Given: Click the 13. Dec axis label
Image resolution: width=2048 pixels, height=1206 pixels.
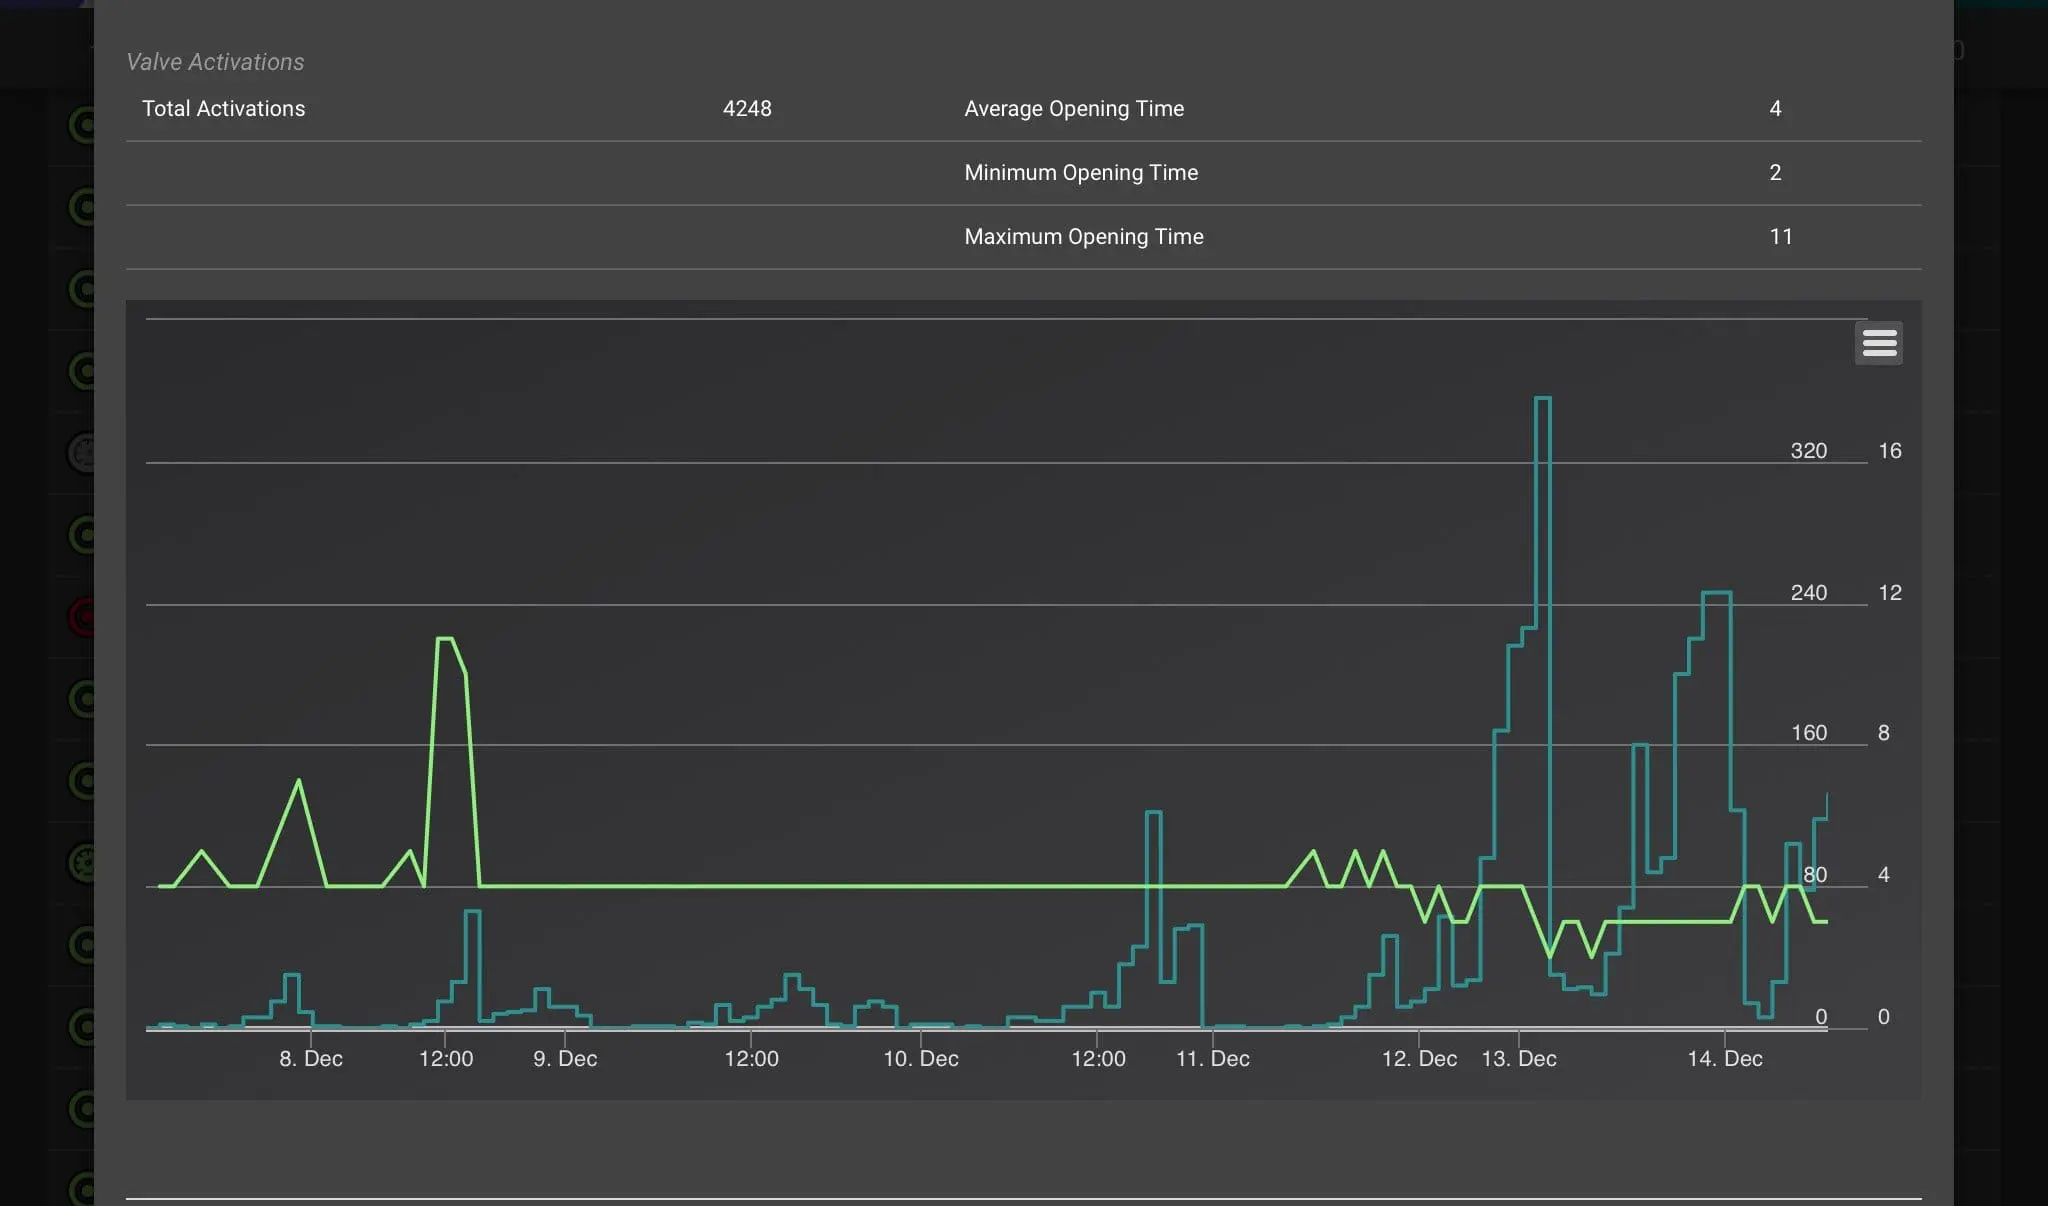Looking at the screenshot, I should [x=1519, y=1058].
